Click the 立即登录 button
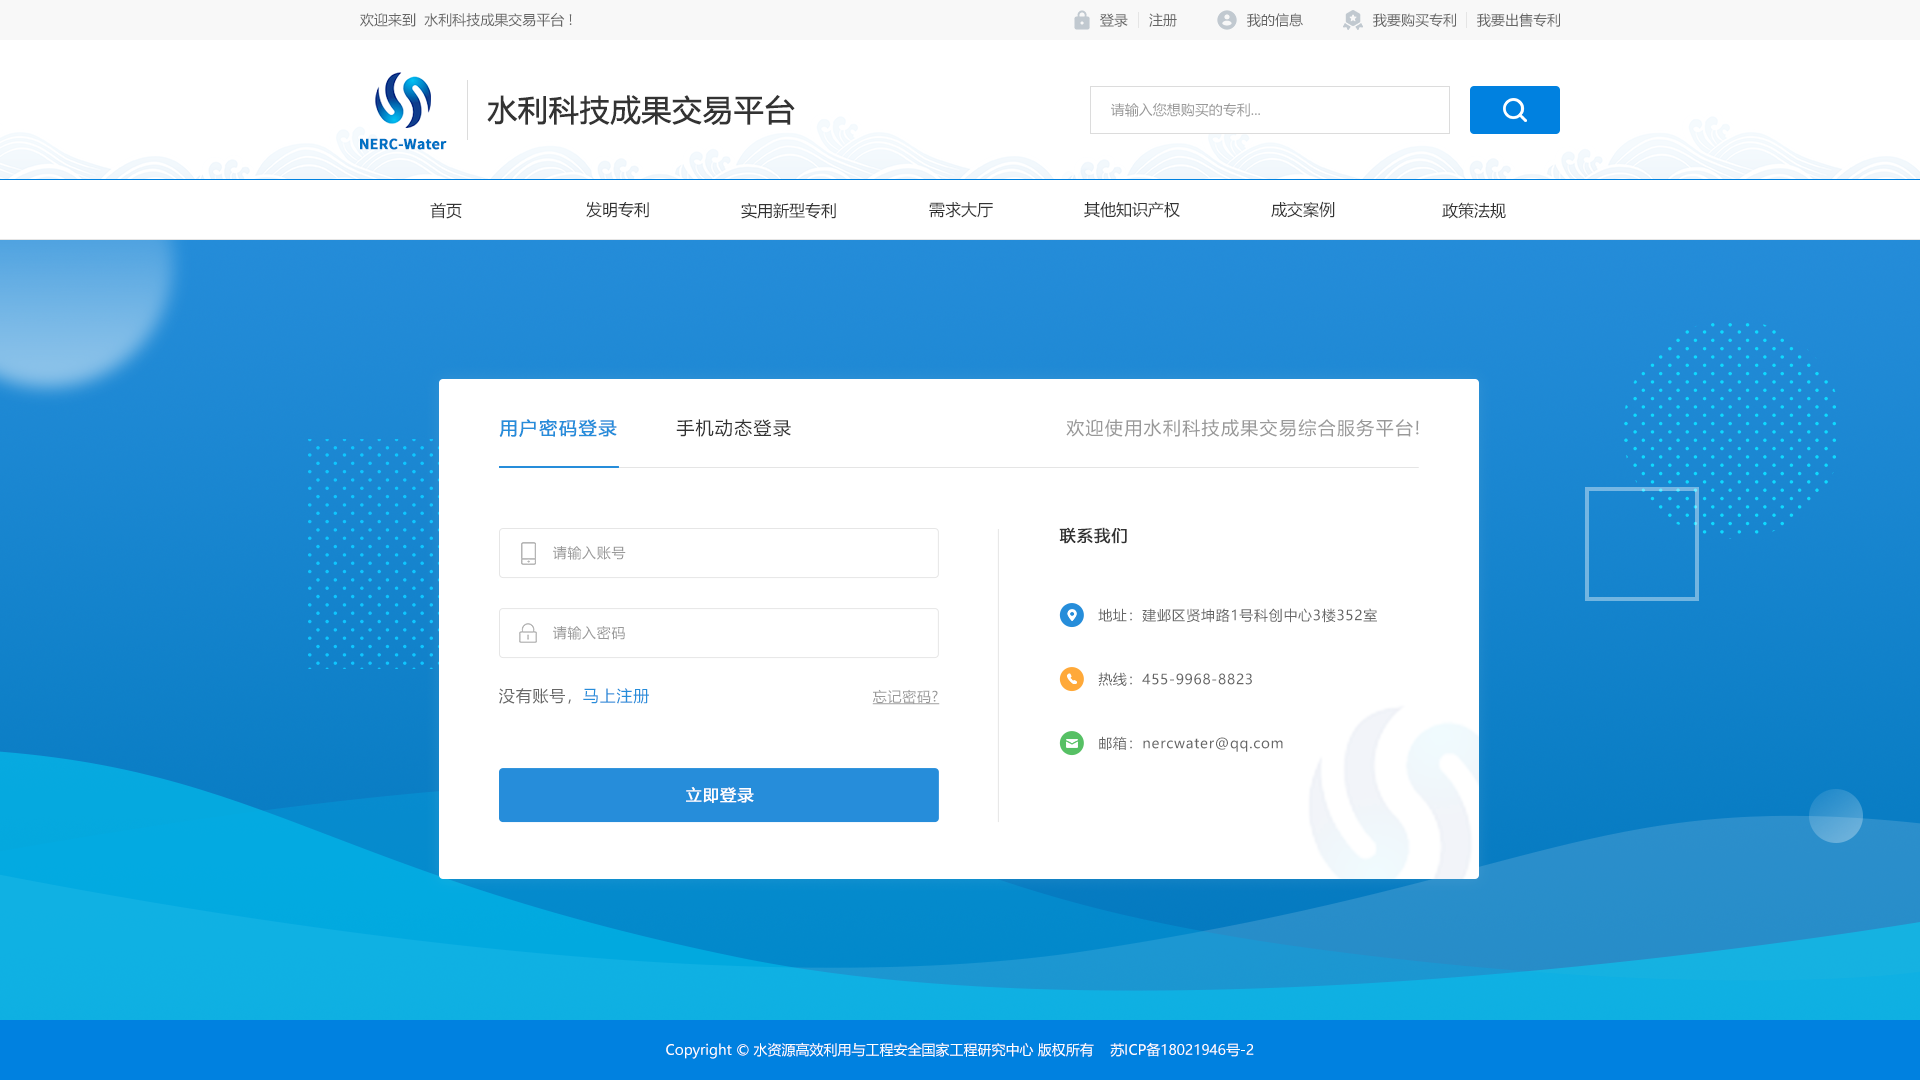The width and height of the screenshot is (1920, 1080). click(719, 795)
